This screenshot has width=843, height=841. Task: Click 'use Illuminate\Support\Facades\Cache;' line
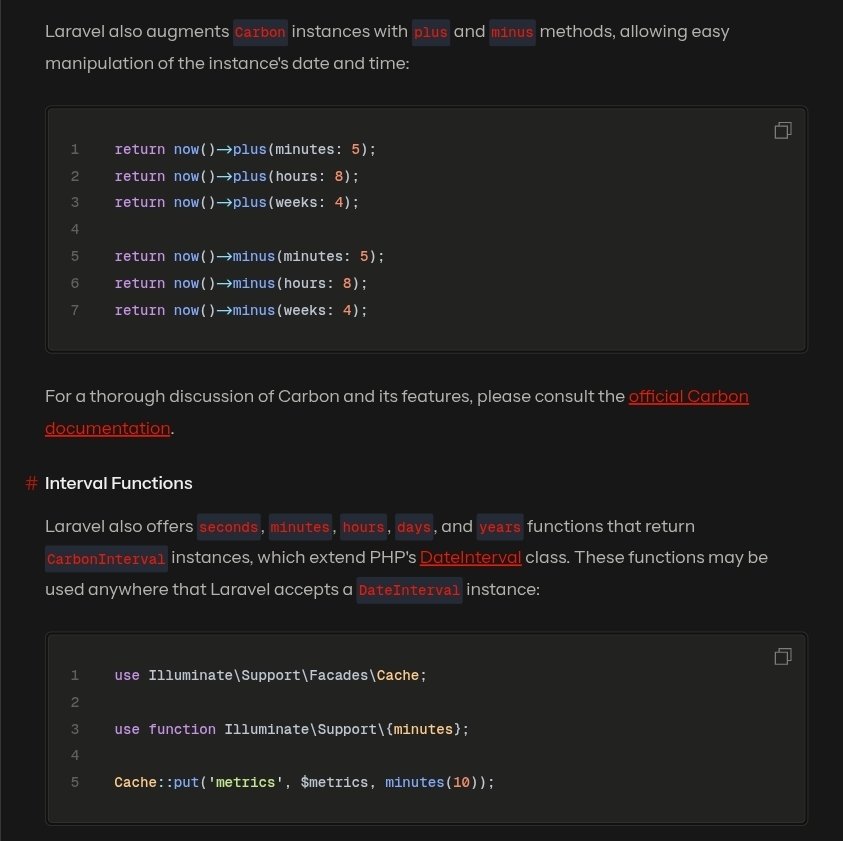270,675
